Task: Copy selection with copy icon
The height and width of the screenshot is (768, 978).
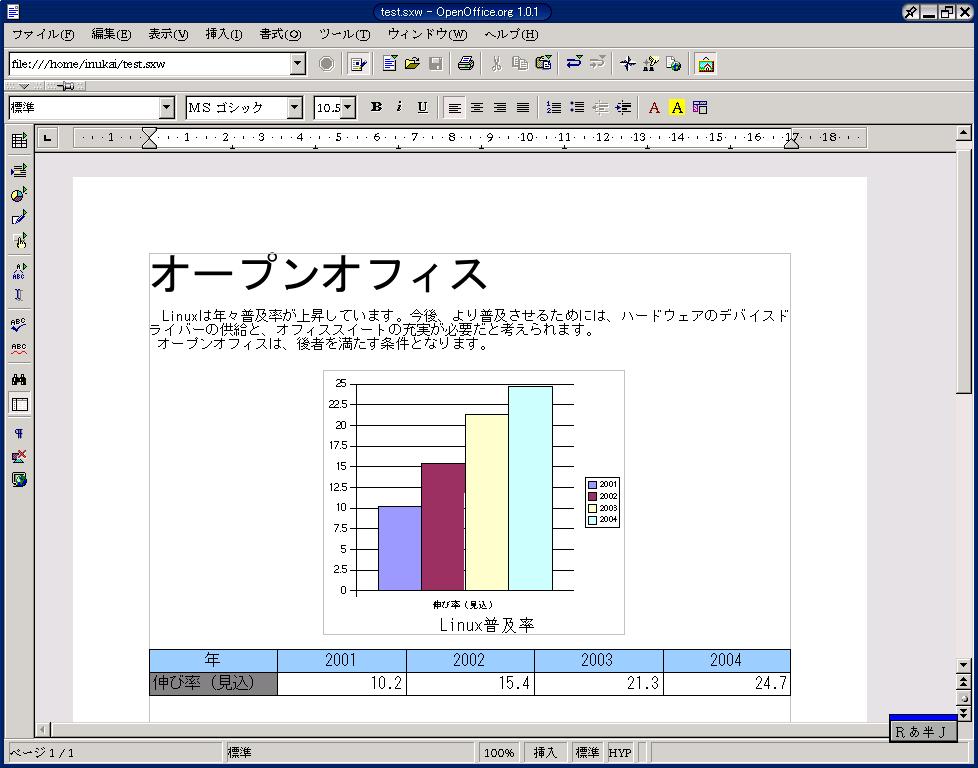Action: (x=520, y=63)
